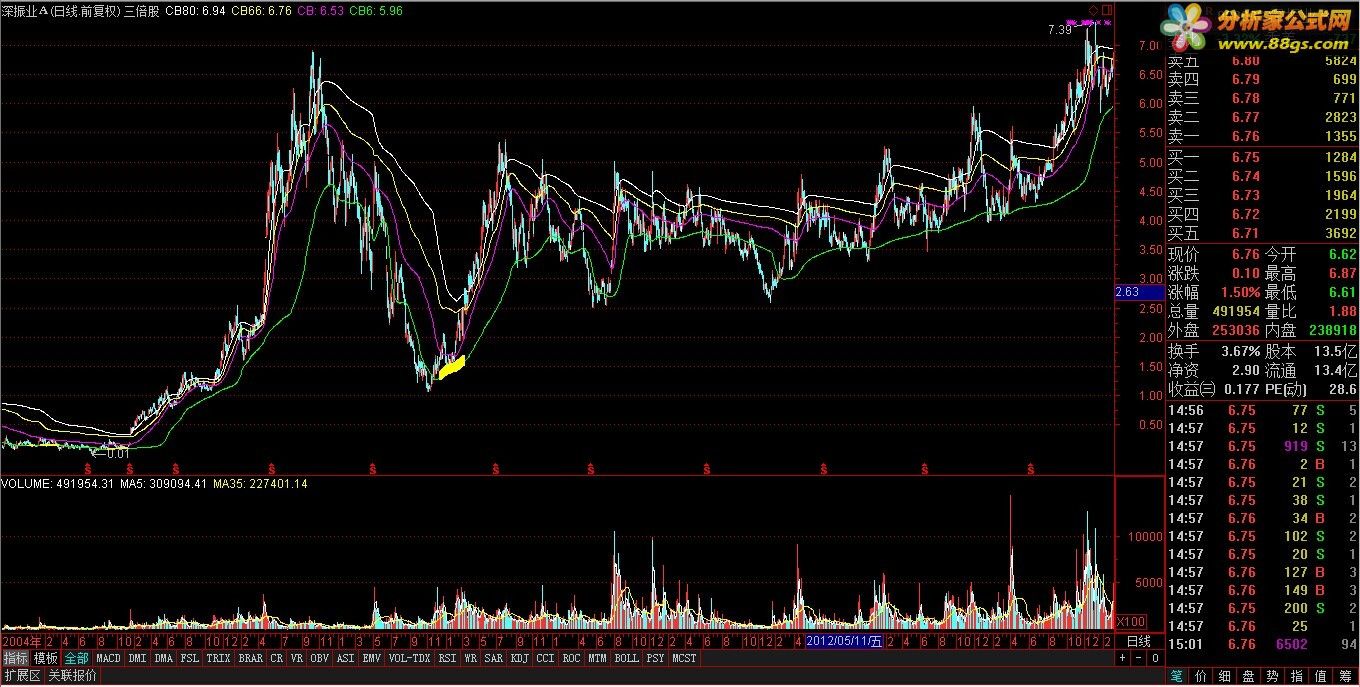Open the 指标 indicator tab

pos(15,658)
